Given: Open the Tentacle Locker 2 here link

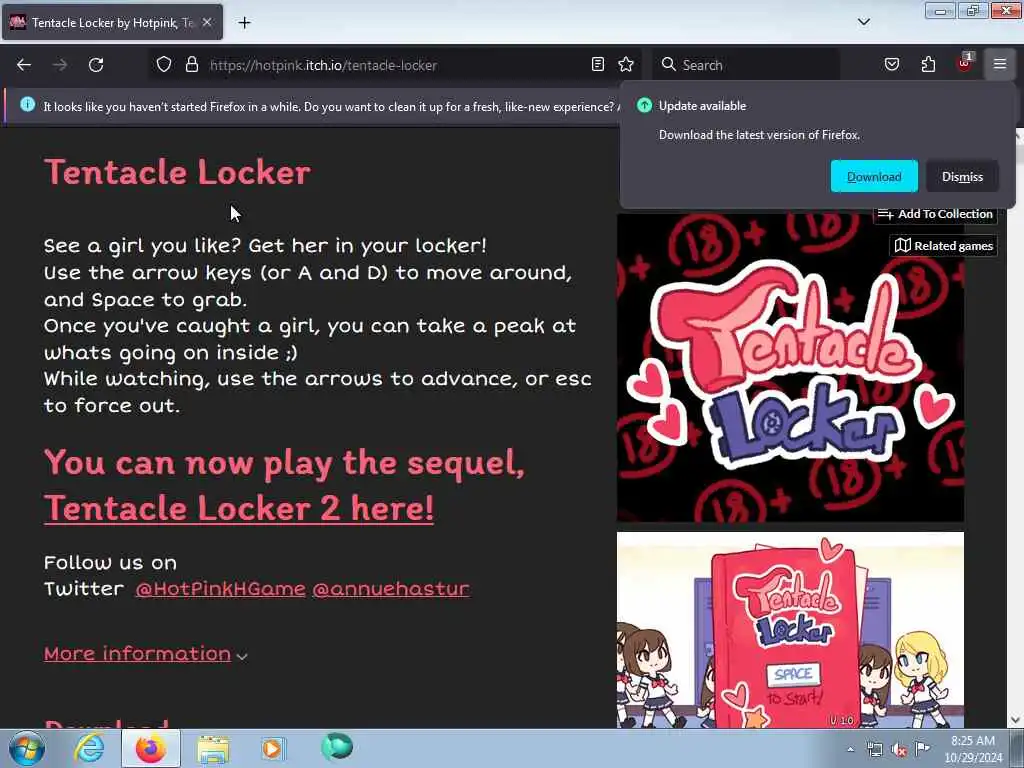Looking at the screenshot, I should 239,509.
